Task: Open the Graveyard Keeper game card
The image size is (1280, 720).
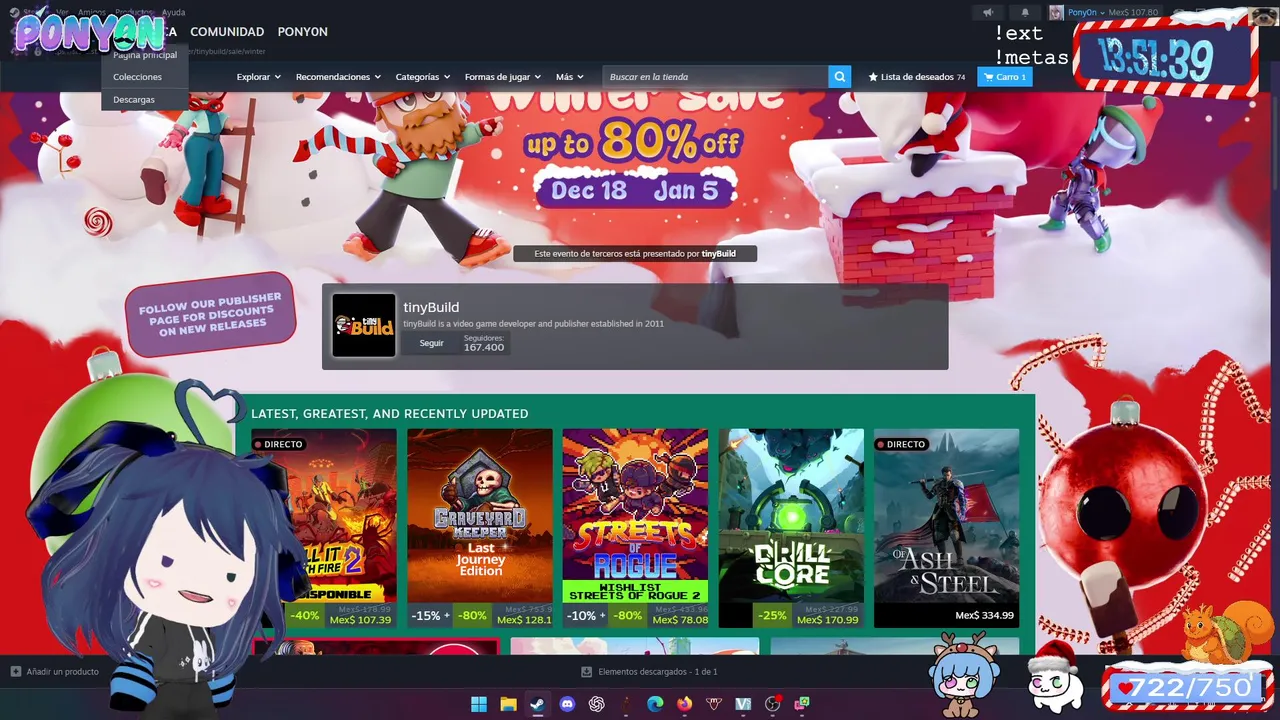Action: point(479,528)
